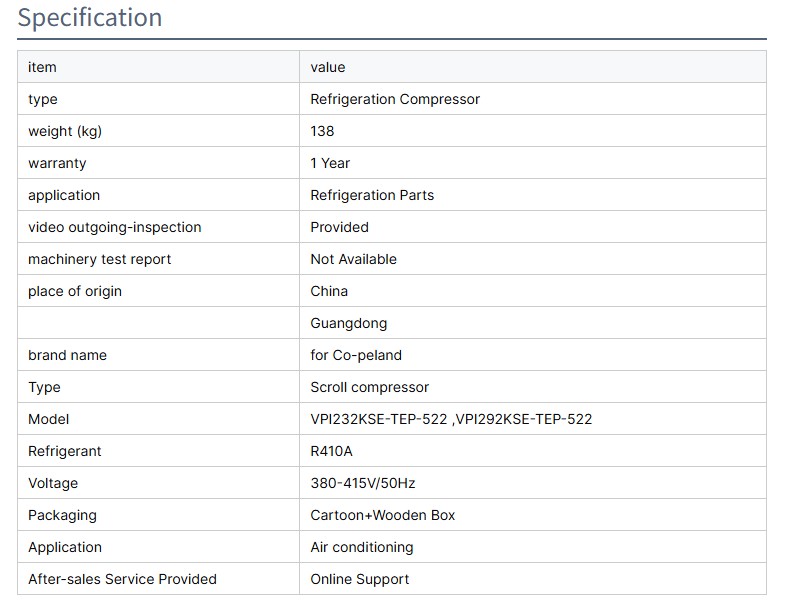This screenshot has height=610, width=786.
Task: Select the 138 weight value
Action: pos(322,131)
